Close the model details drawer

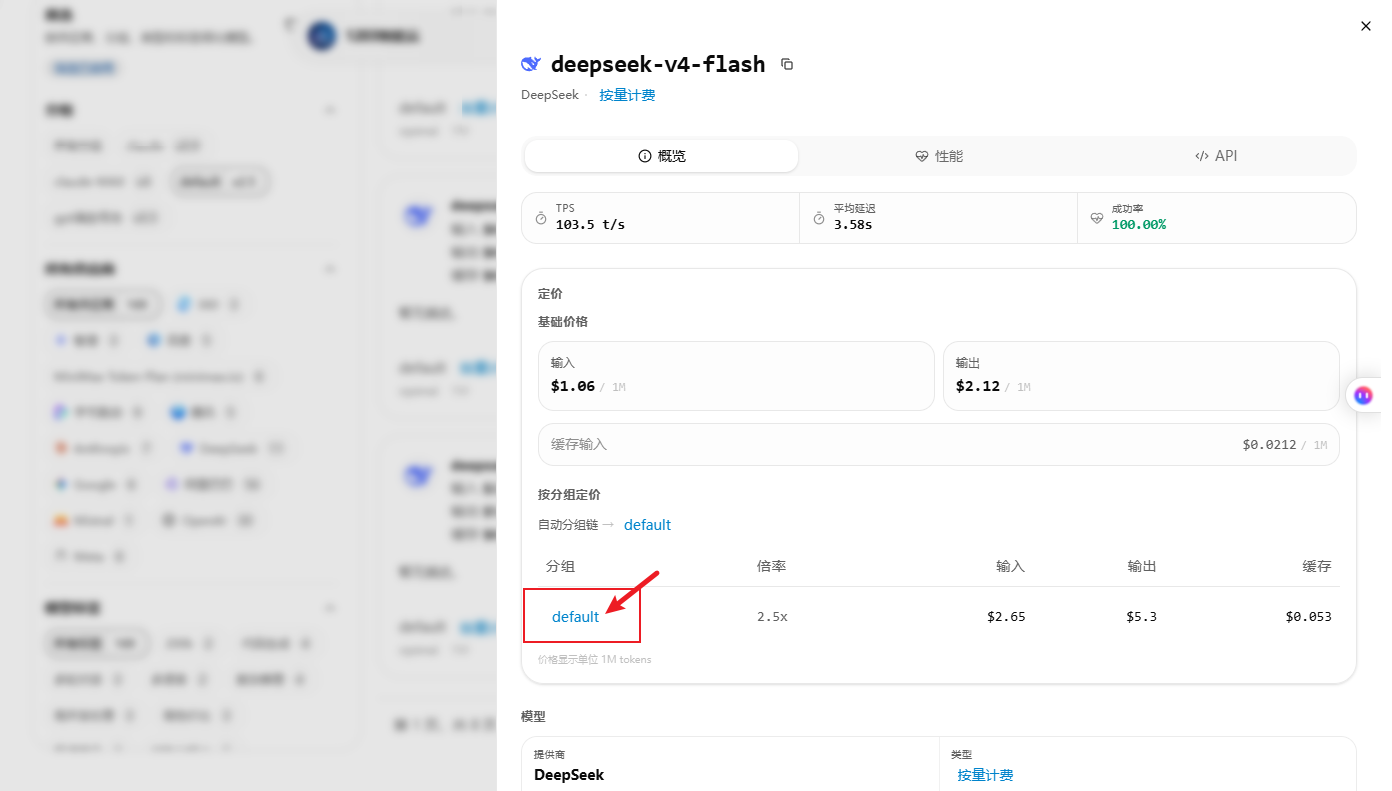click(1366, 26)
